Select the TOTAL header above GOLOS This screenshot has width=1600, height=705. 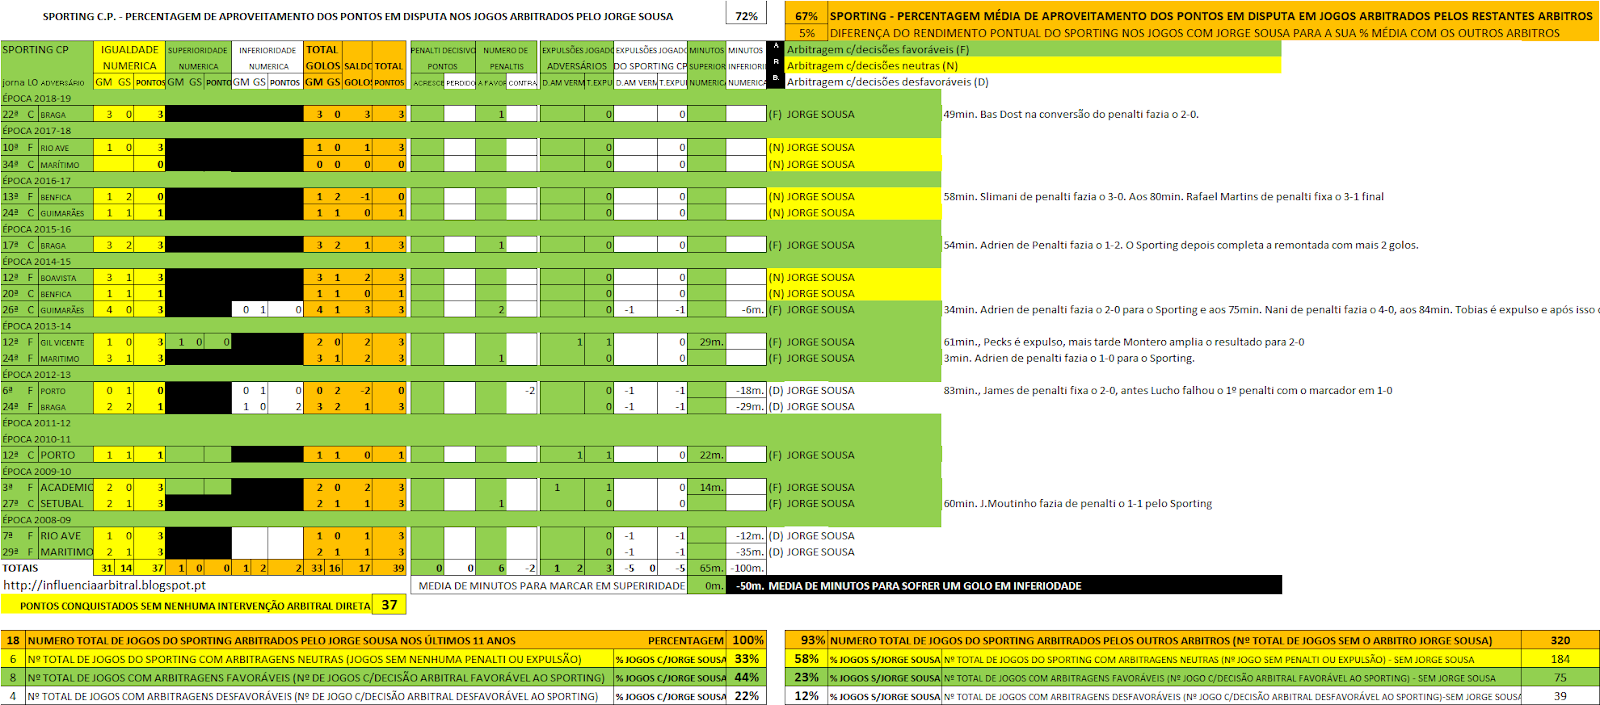tap(322, 49)
